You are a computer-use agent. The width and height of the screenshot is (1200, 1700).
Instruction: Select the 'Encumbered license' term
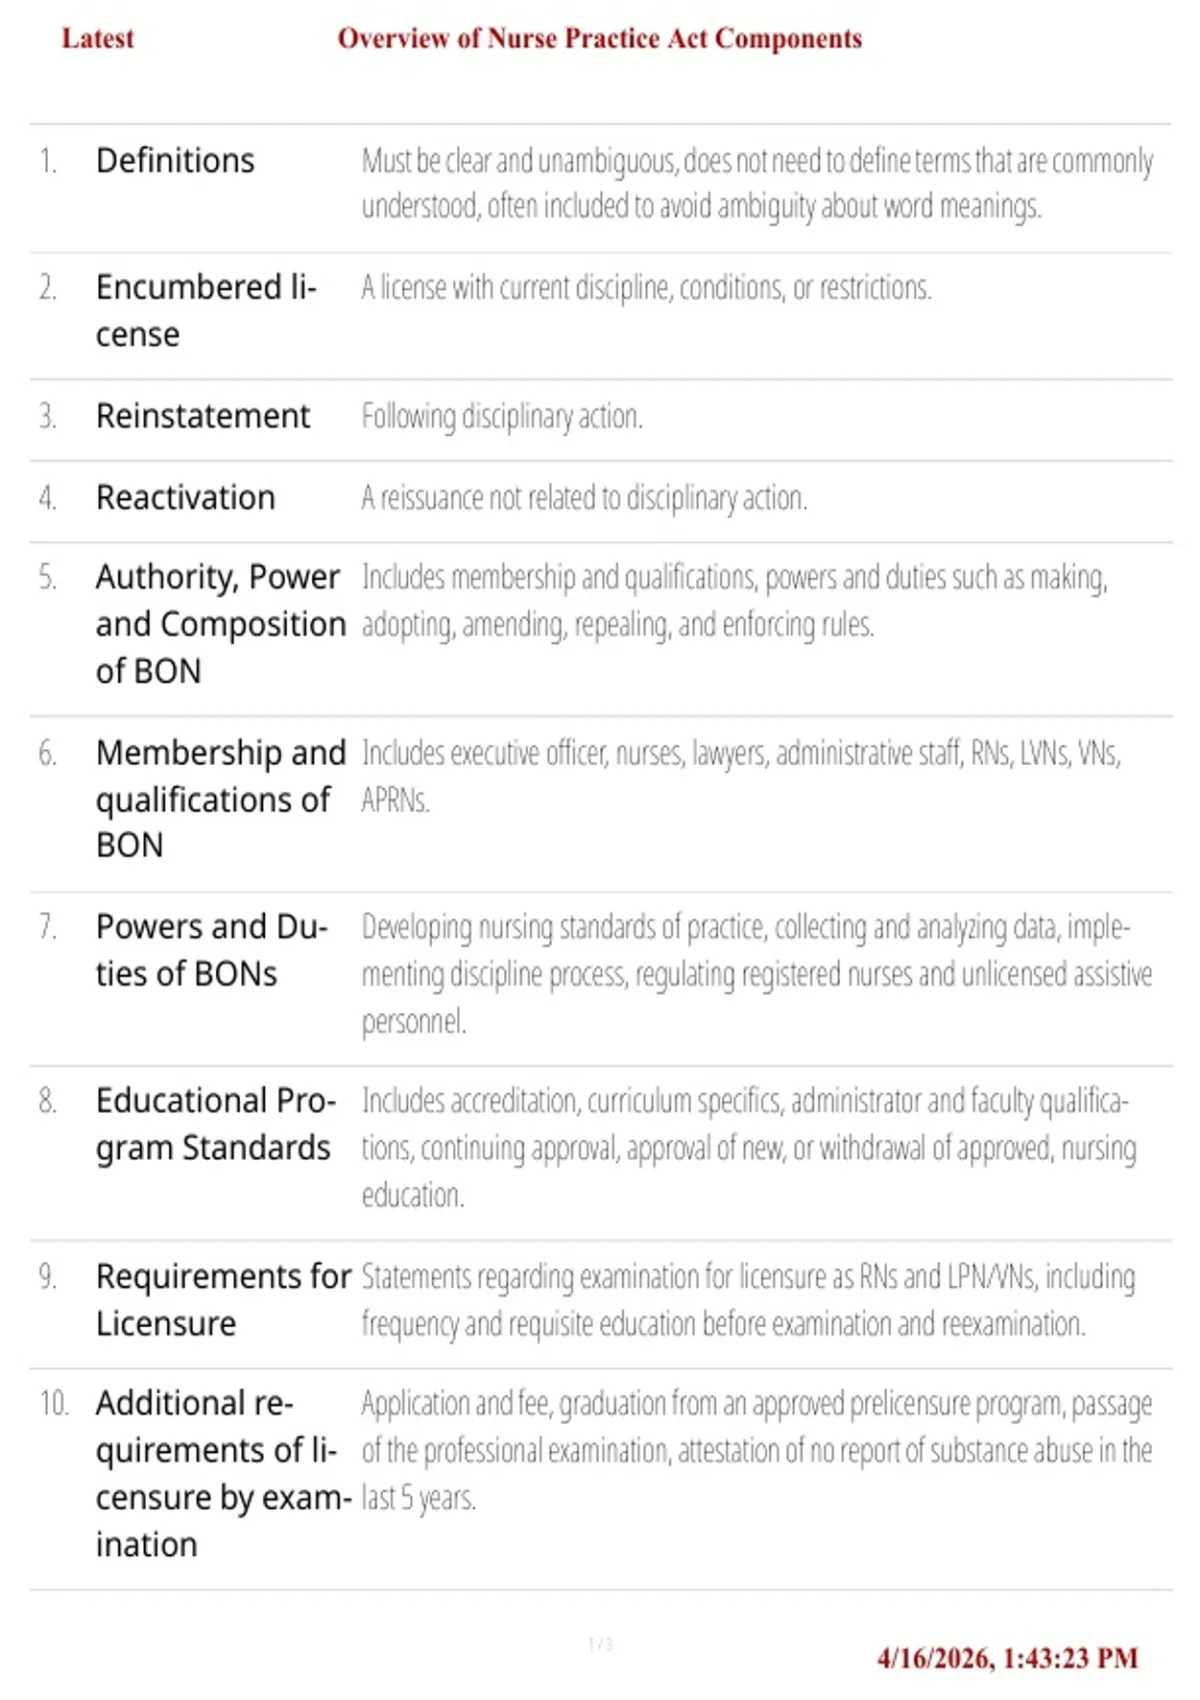pyautogui.click(x=206, y=310)
